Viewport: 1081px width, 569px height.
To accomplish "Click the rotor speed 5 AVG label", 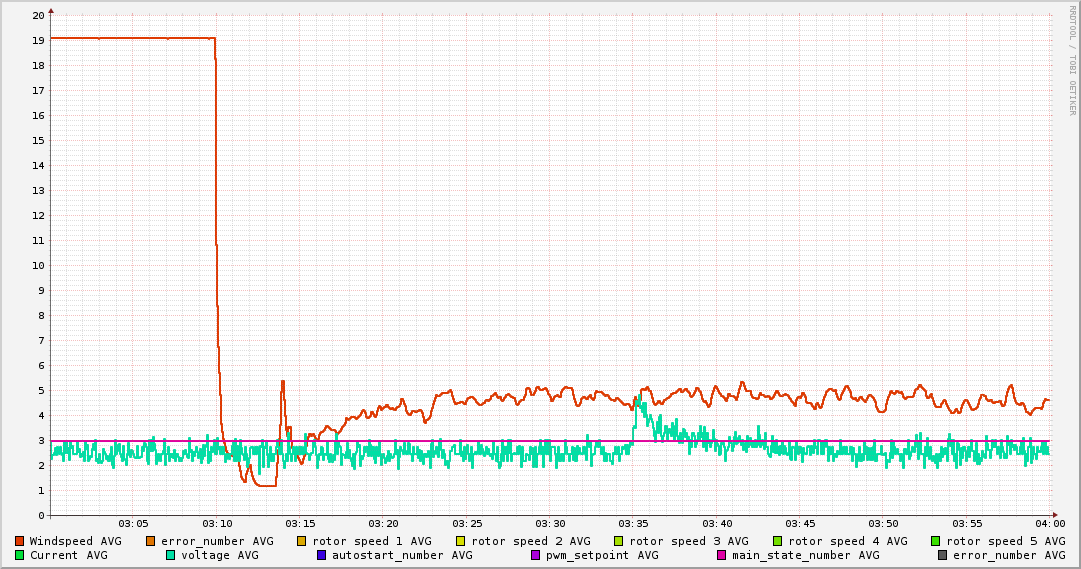I will 1006,541.
